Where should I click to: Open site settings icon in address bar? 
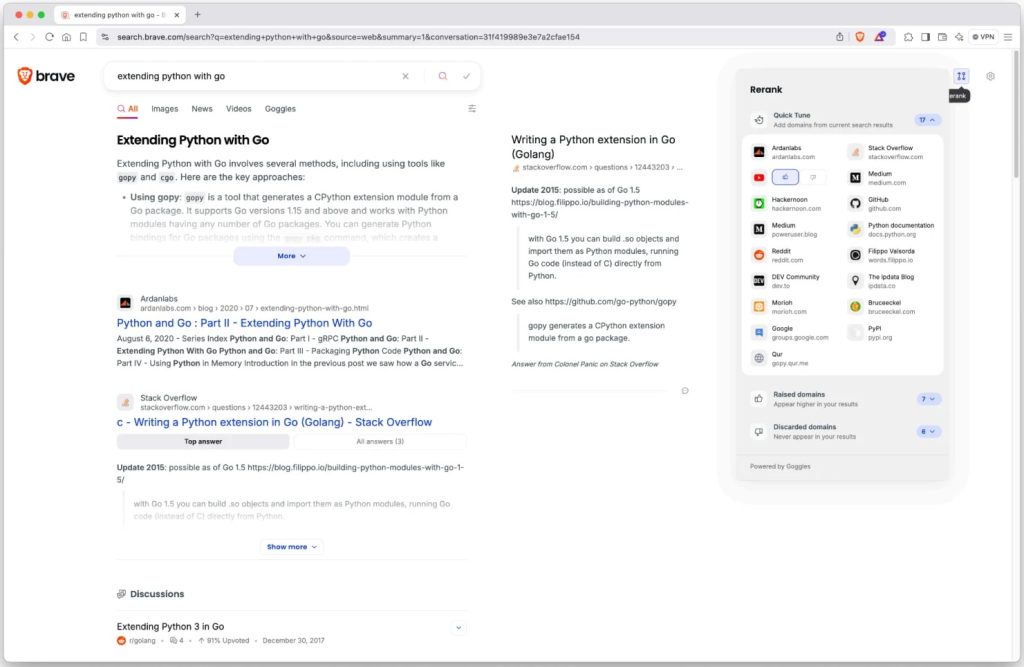(105, 37)
